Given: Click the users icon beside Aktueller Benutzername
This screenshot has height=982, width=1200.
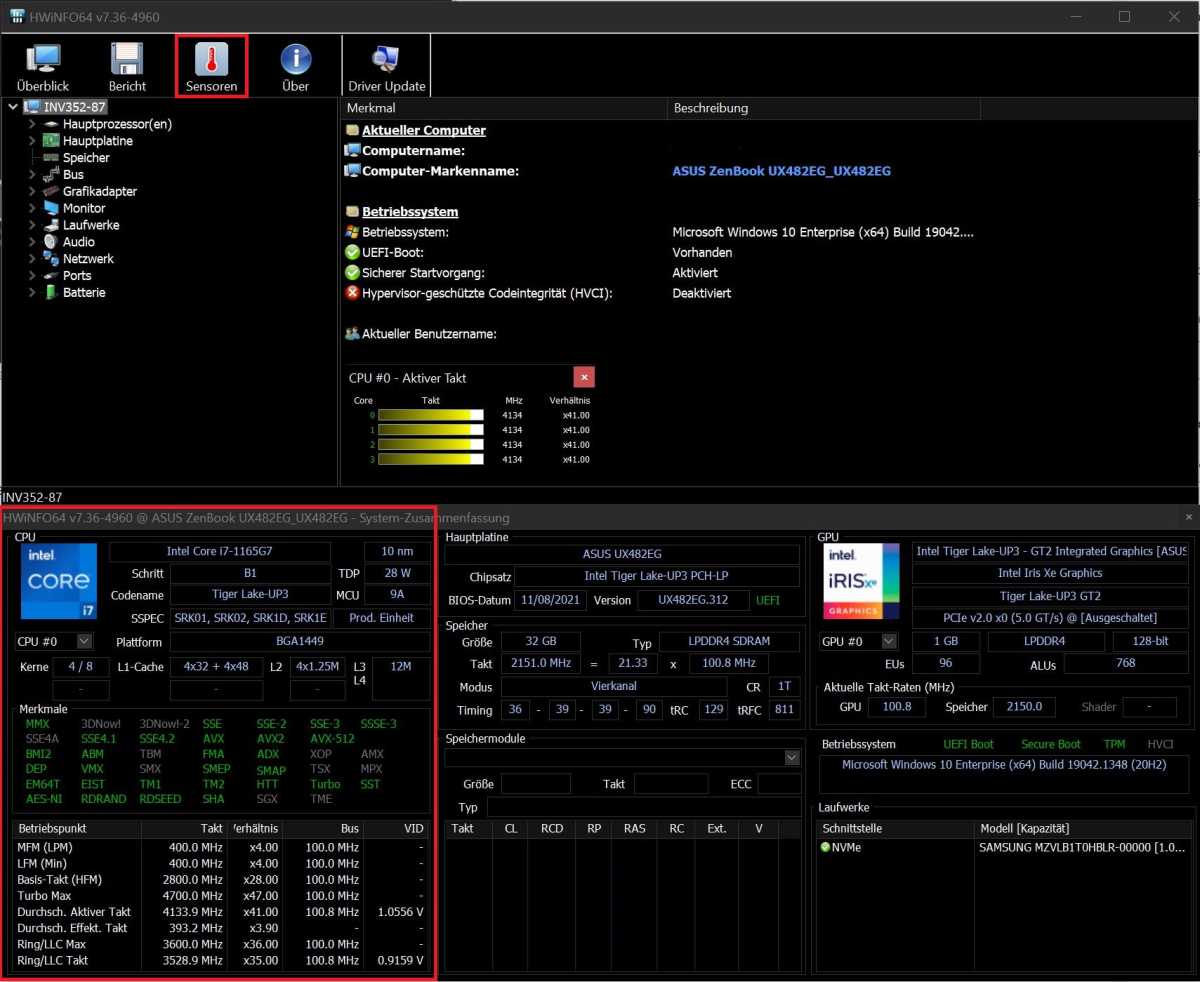Looking at the screenshot, I should (x=352, y=334).
